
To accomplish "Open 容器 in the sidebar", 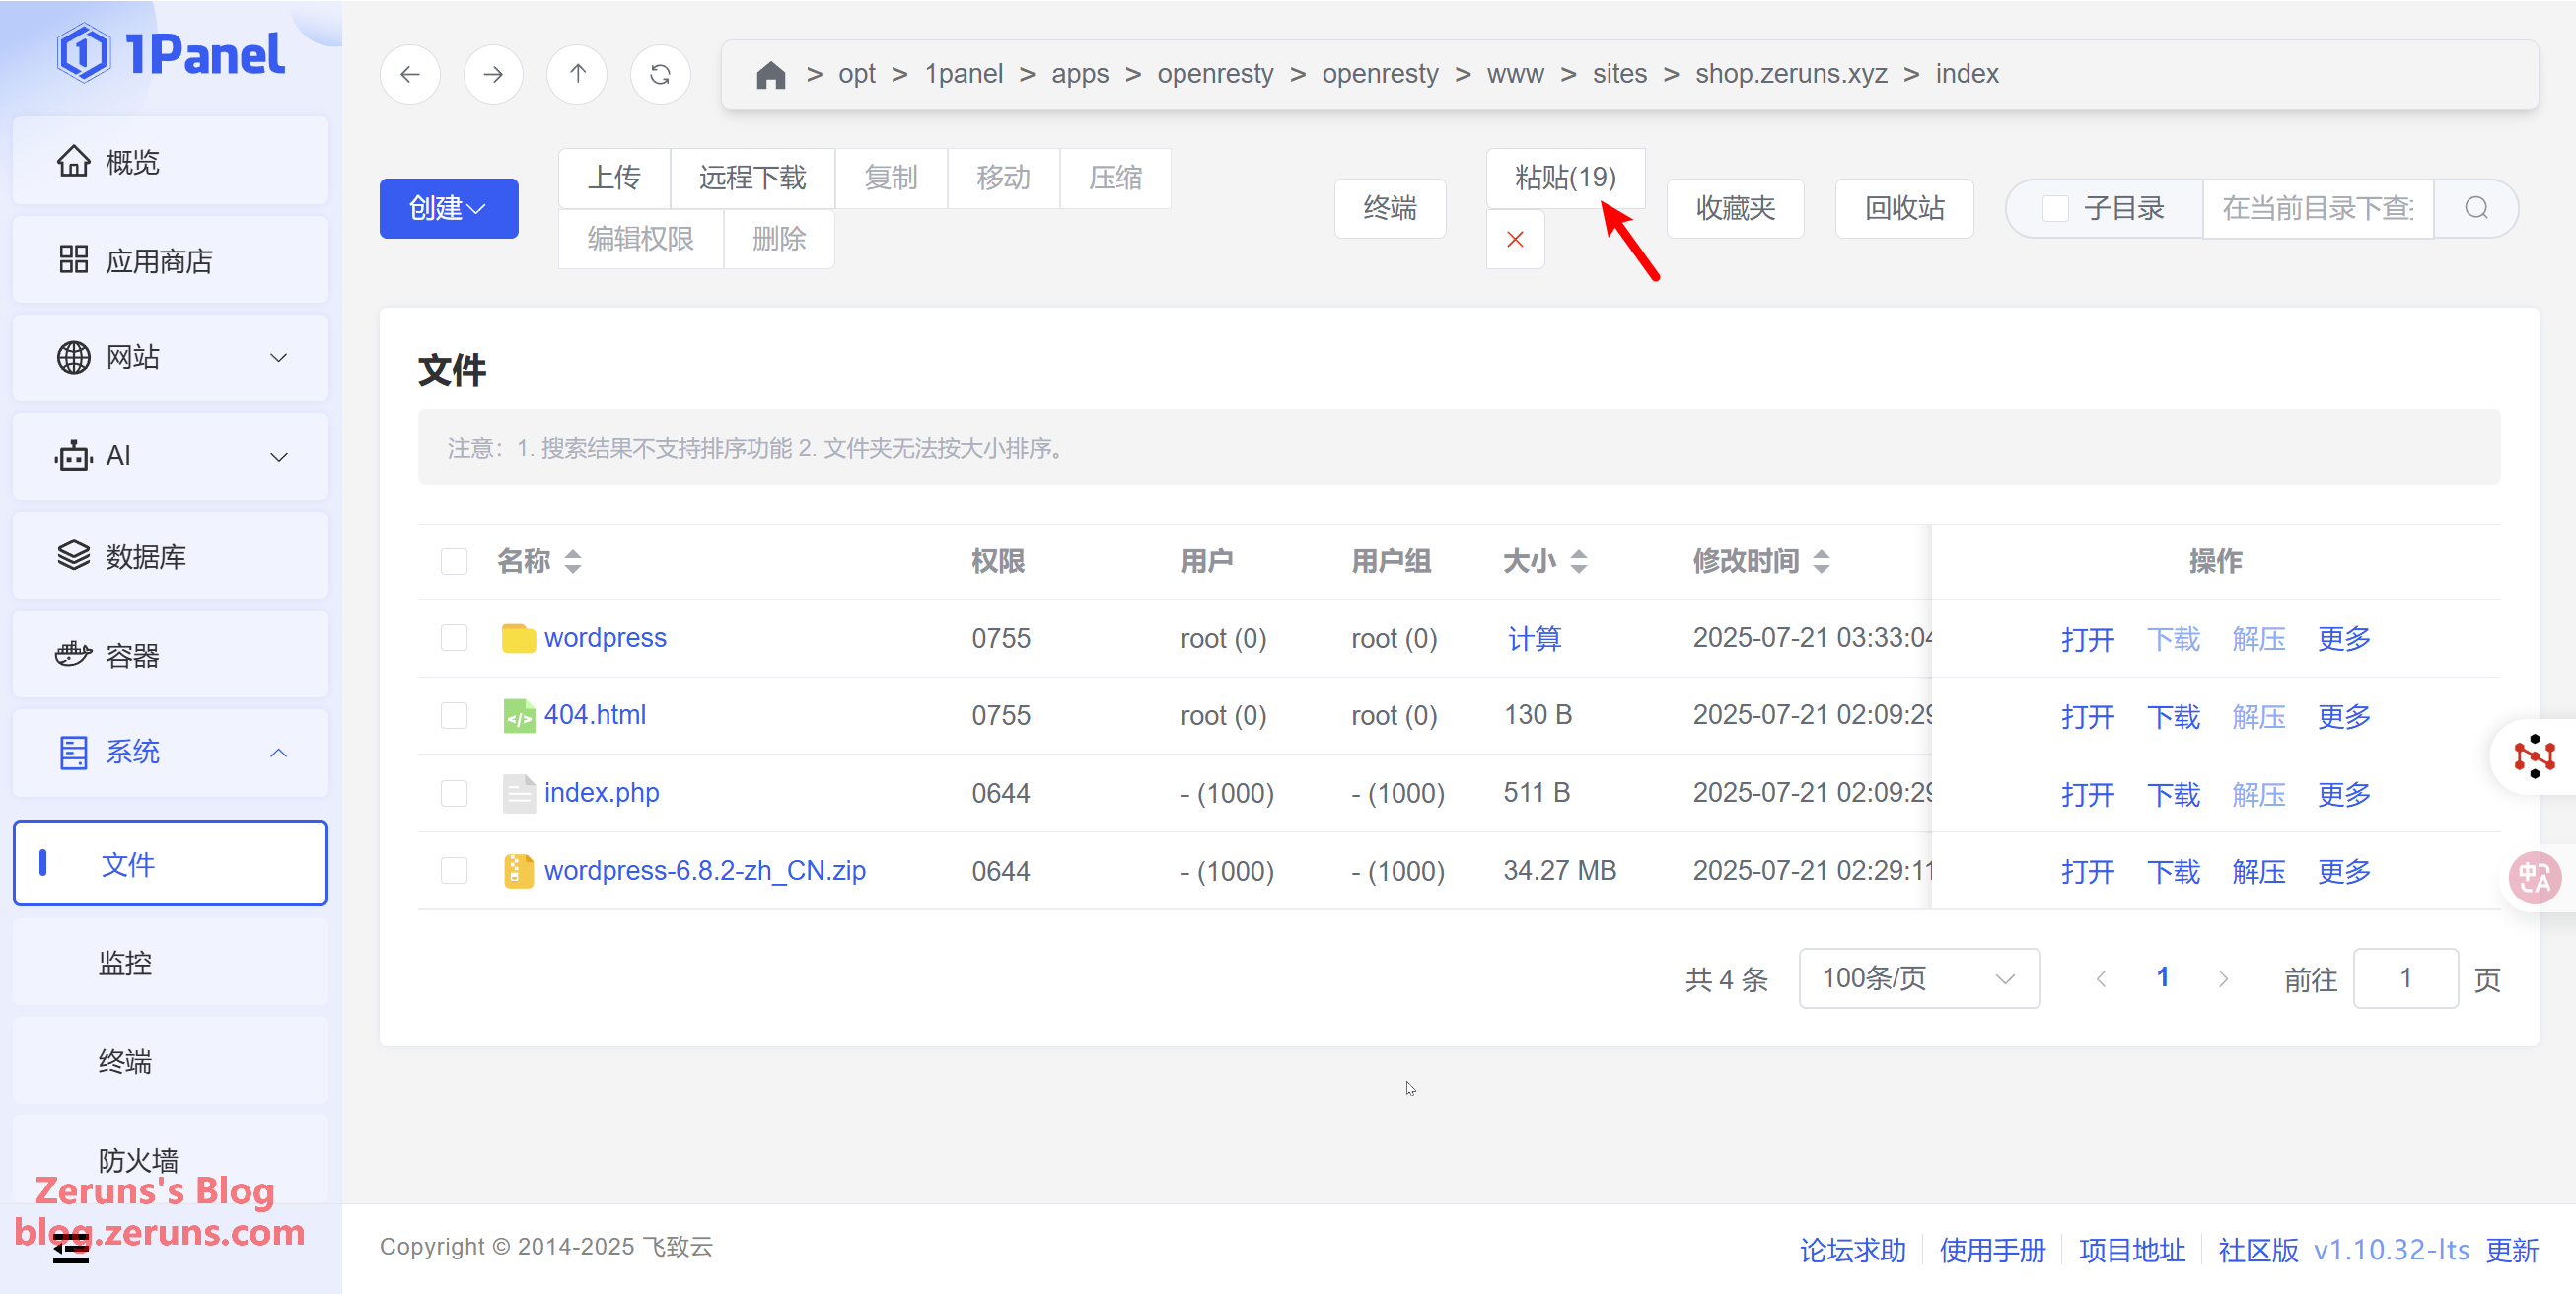I will [171, 655].
